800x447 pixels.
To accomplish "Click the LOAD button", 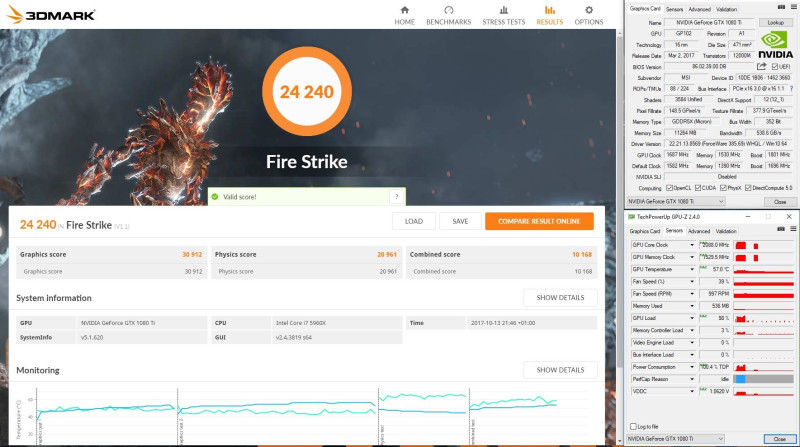I will pos(414,221).
